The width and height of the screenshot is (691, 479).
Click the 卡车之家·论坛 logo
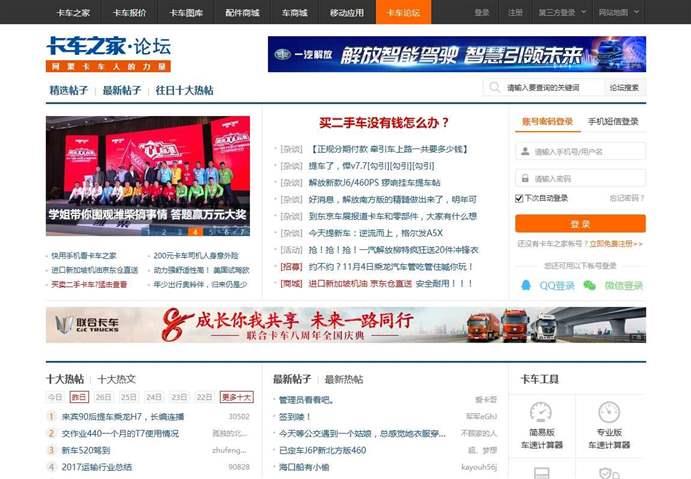108,54
